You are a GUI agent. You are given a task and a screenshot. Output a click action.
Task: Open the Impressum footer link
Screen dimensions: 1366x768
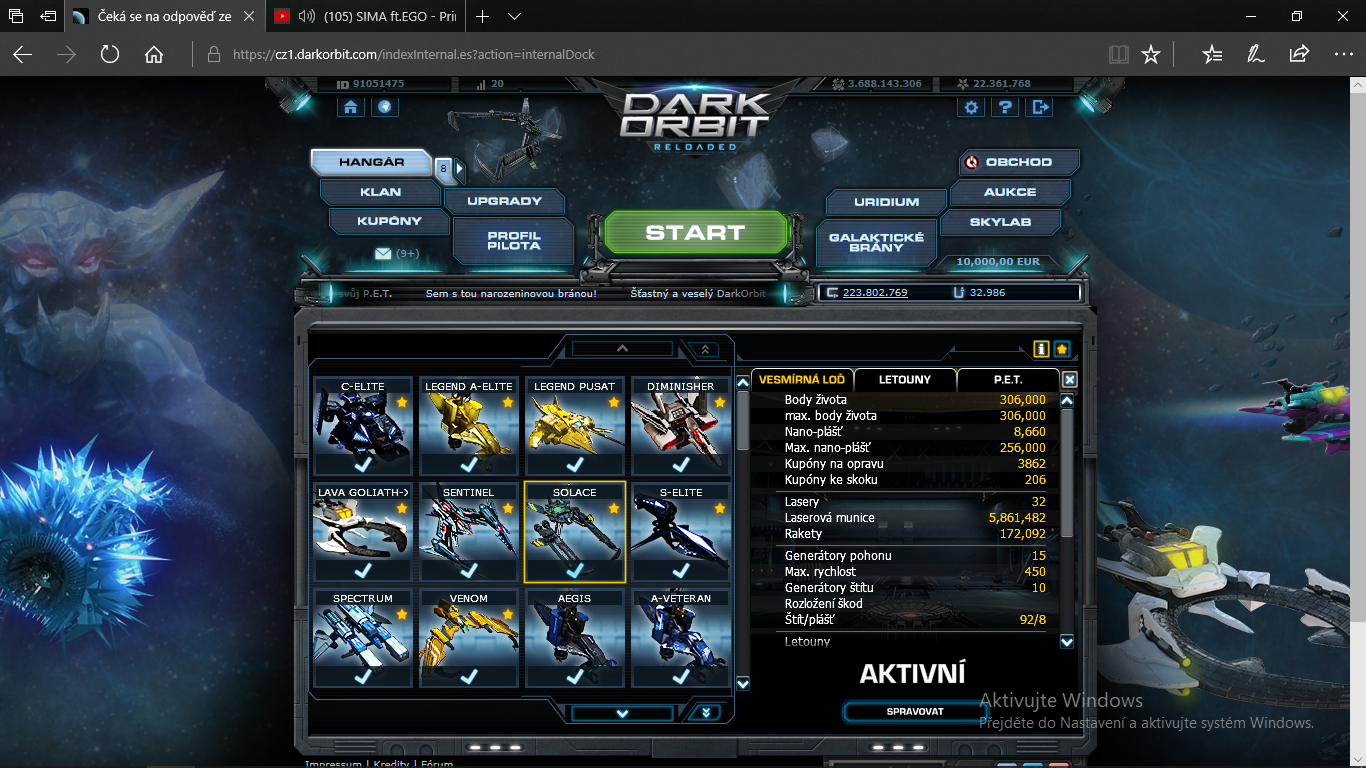tap(333, 764)
